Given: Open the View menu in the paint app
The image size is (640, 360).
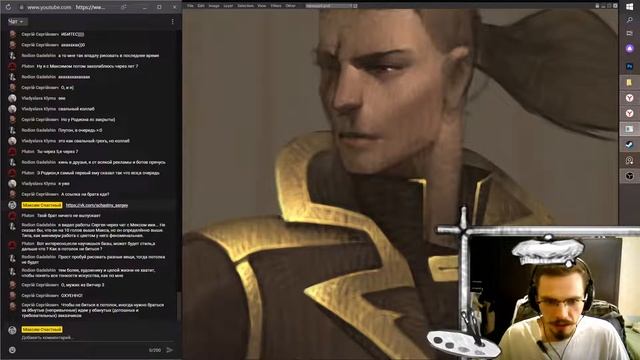Looking at the screenshot, I should (x=262, y=6).
